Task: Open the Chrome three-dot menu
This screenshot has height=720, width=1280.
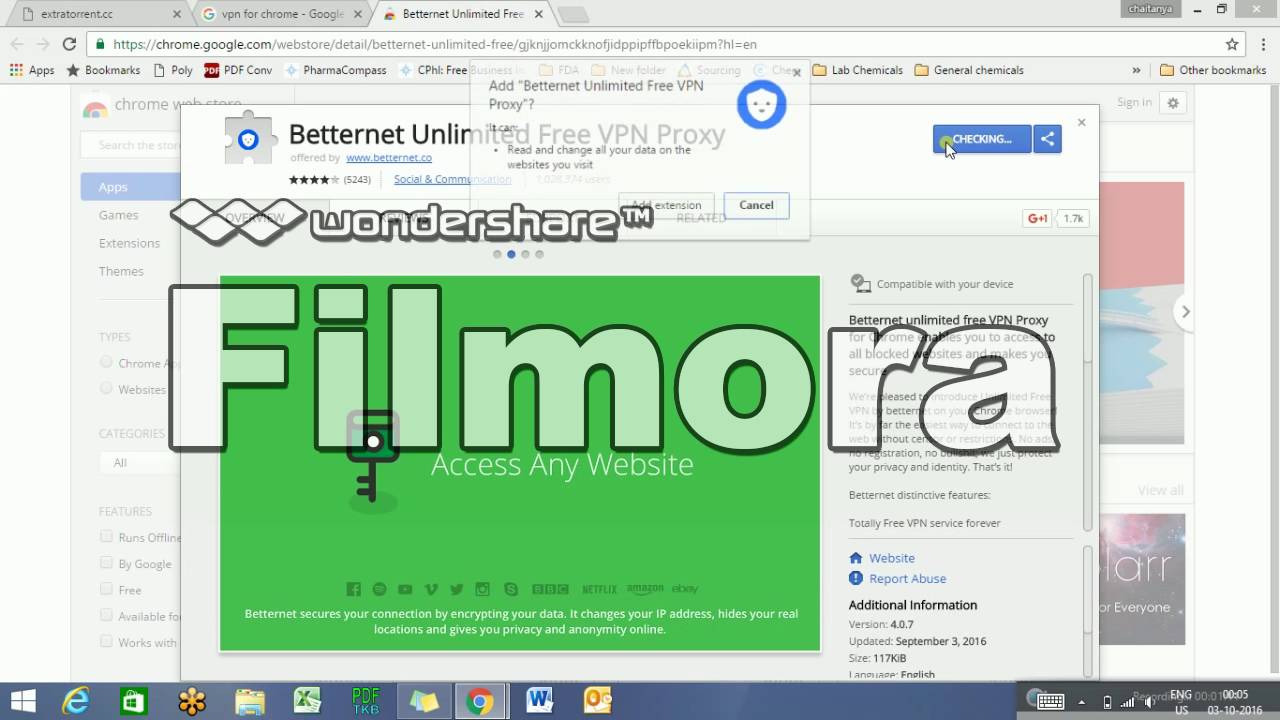Action: [1262, 44]
